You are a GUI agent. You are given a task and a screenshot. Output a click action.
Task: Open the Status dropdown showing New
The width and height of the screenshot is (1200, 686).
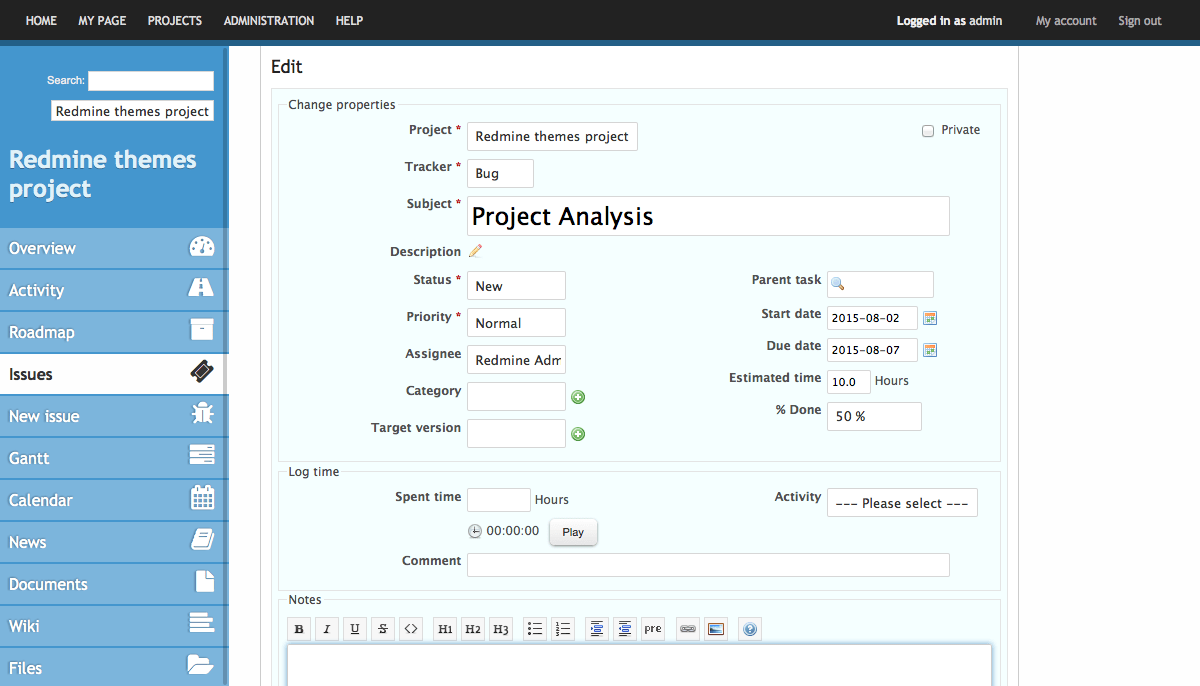tap(516, 286)
